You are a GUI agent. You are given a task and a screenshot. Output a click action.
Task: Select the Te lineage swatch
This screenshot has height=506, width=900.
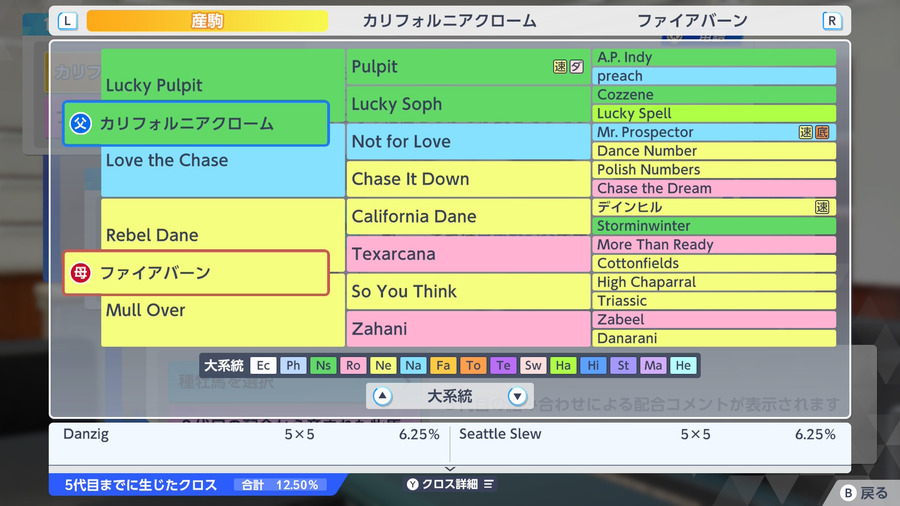[x=503, y=365]
